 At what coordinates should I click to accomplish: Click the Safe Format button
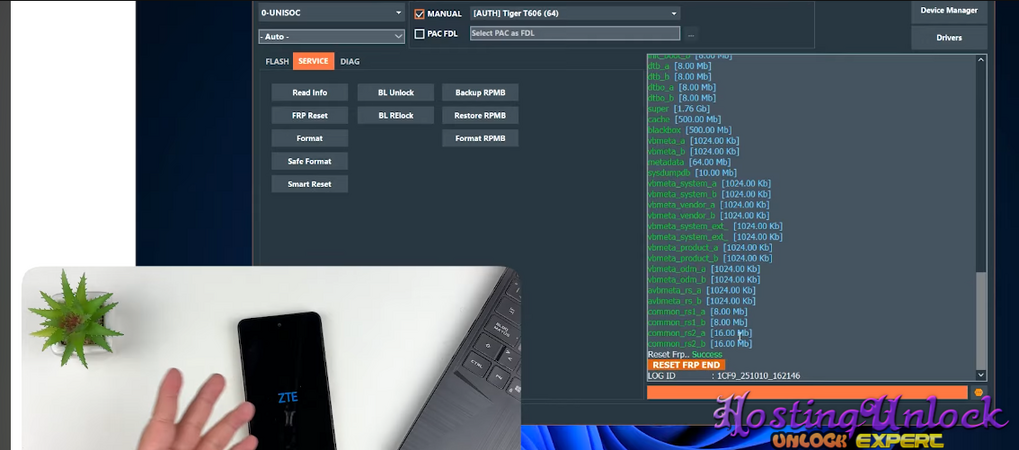(310, 161)
